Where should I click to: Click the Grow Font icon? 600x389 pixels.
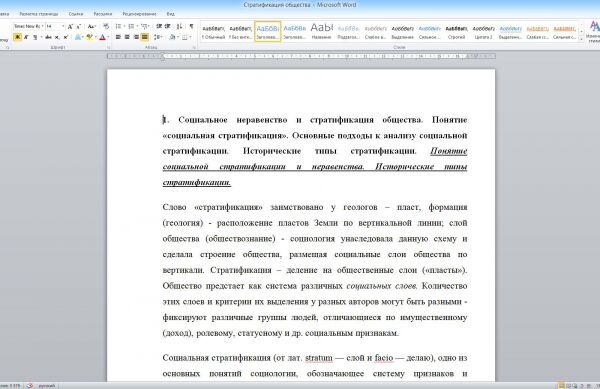[70, 26]
